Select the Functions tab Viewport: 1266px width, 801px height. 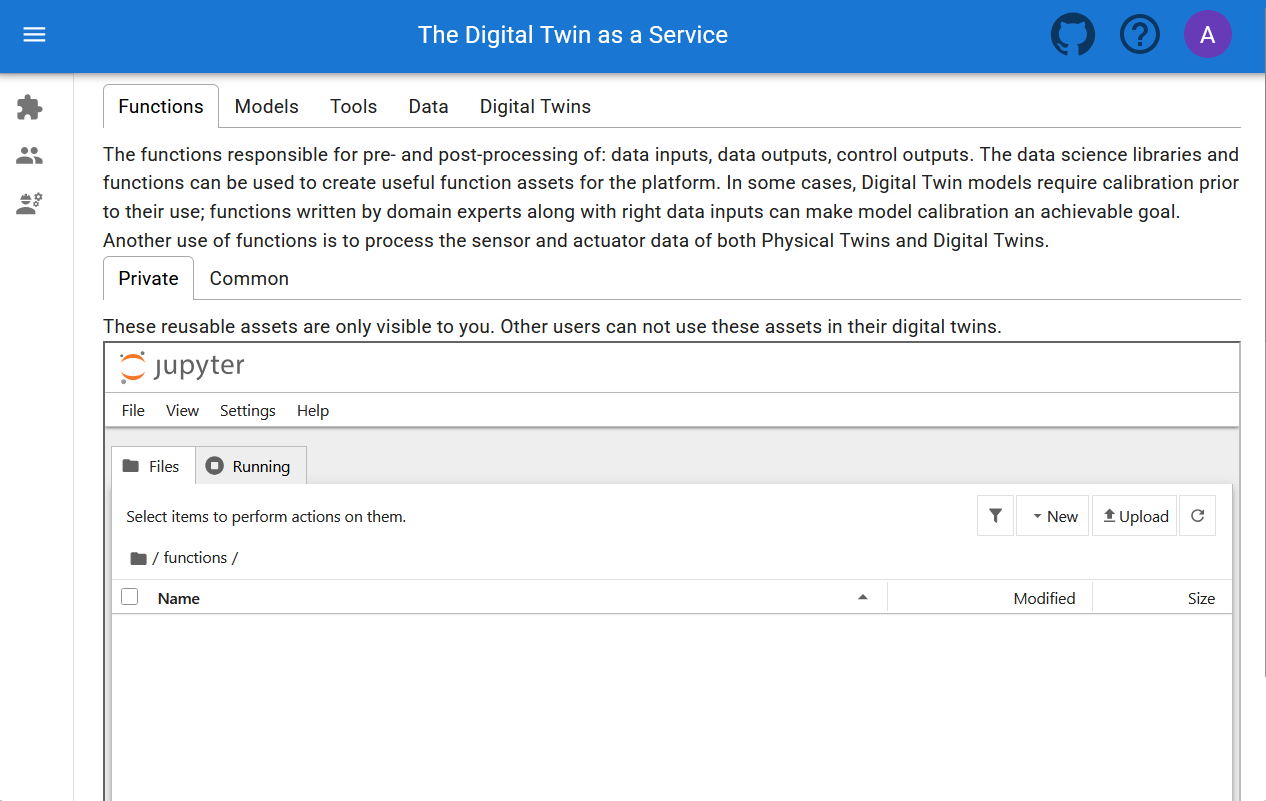[x=161, y=106]
